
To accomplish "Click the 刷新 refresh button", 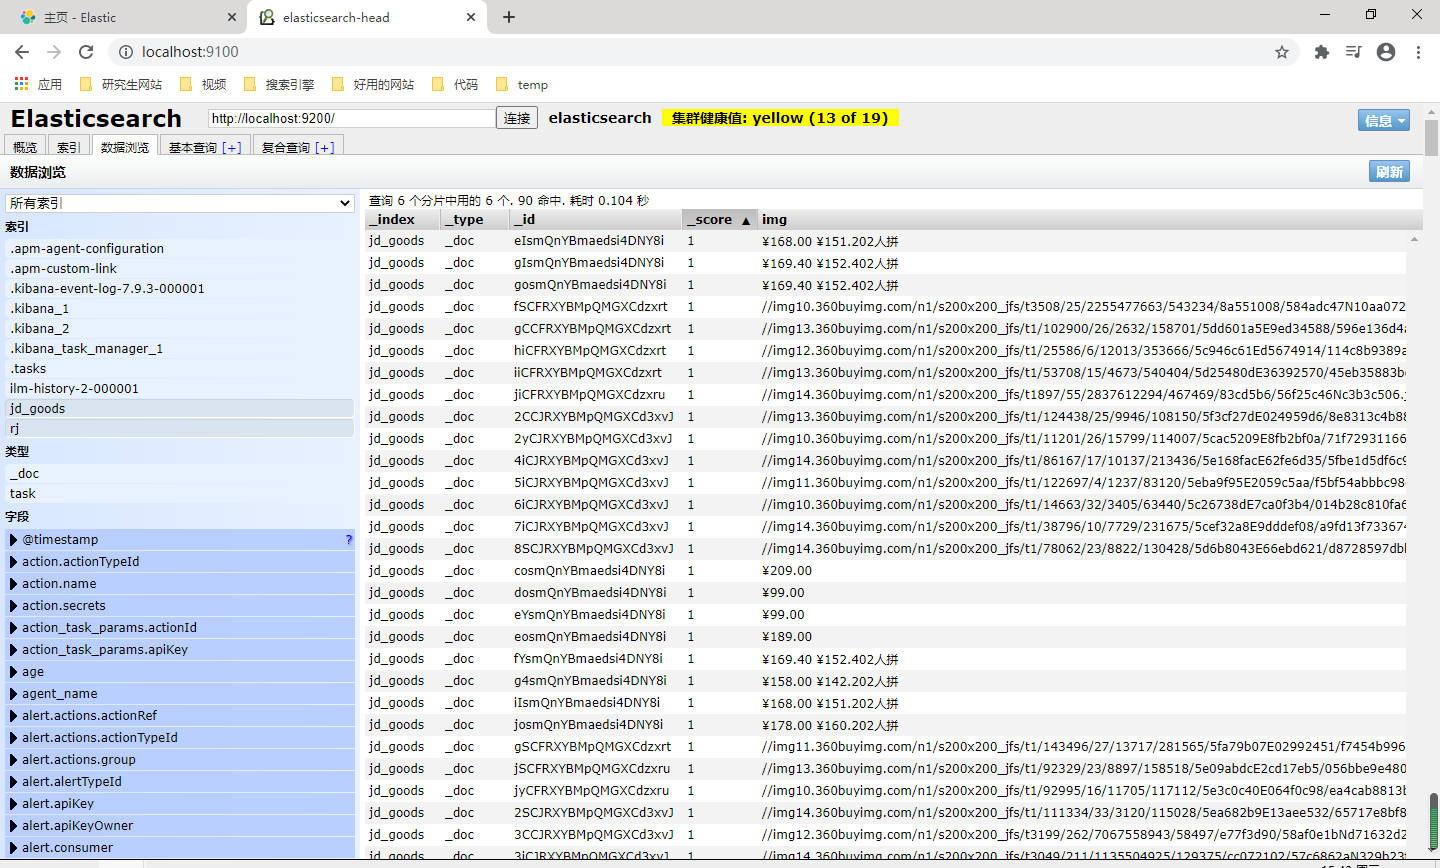I will (x=1389, y=172).
